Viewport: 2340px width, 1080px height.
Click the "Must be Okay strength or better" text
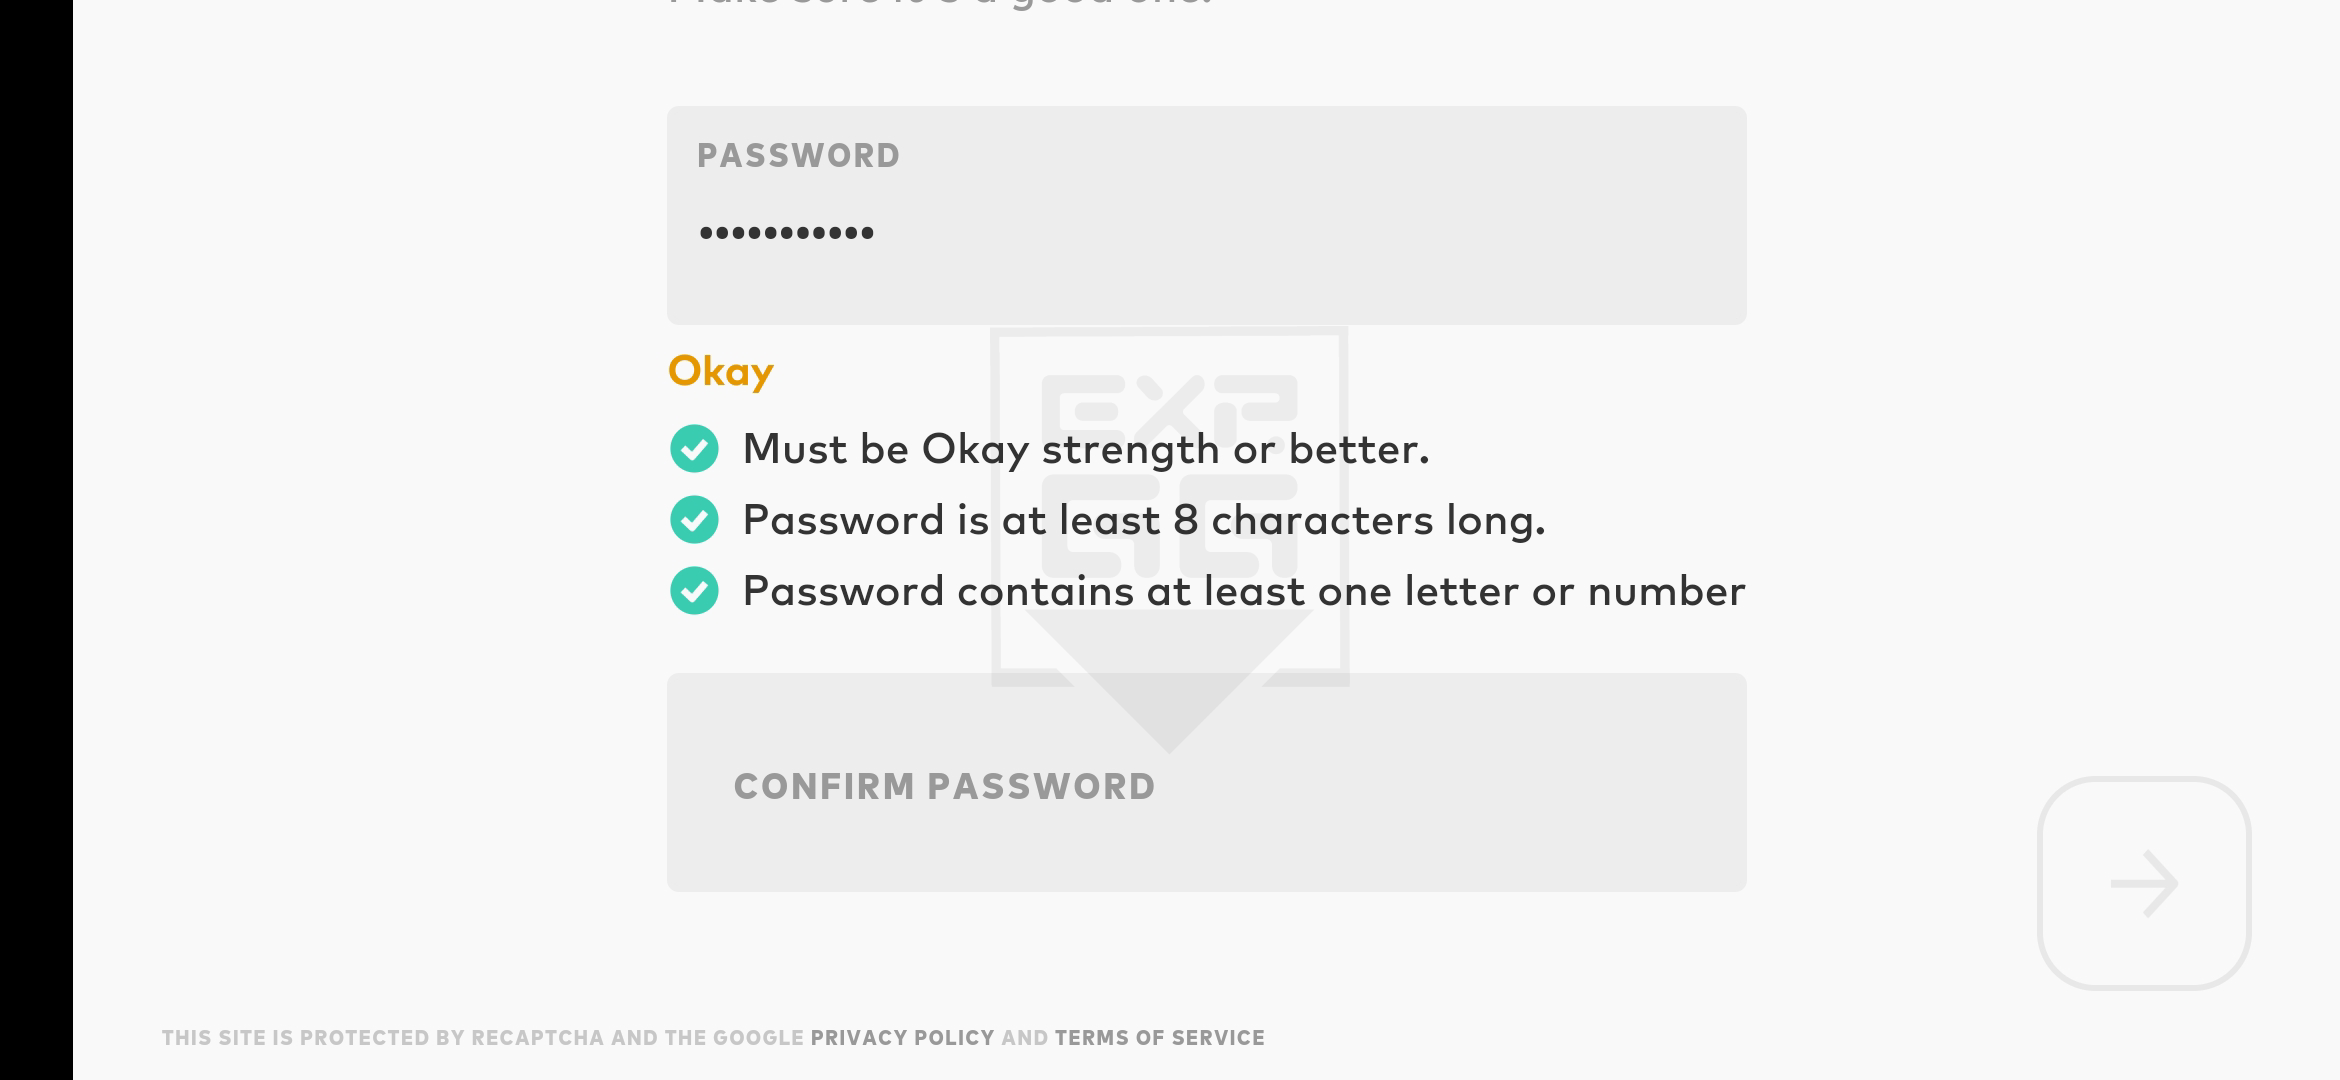click(1085, 449)
